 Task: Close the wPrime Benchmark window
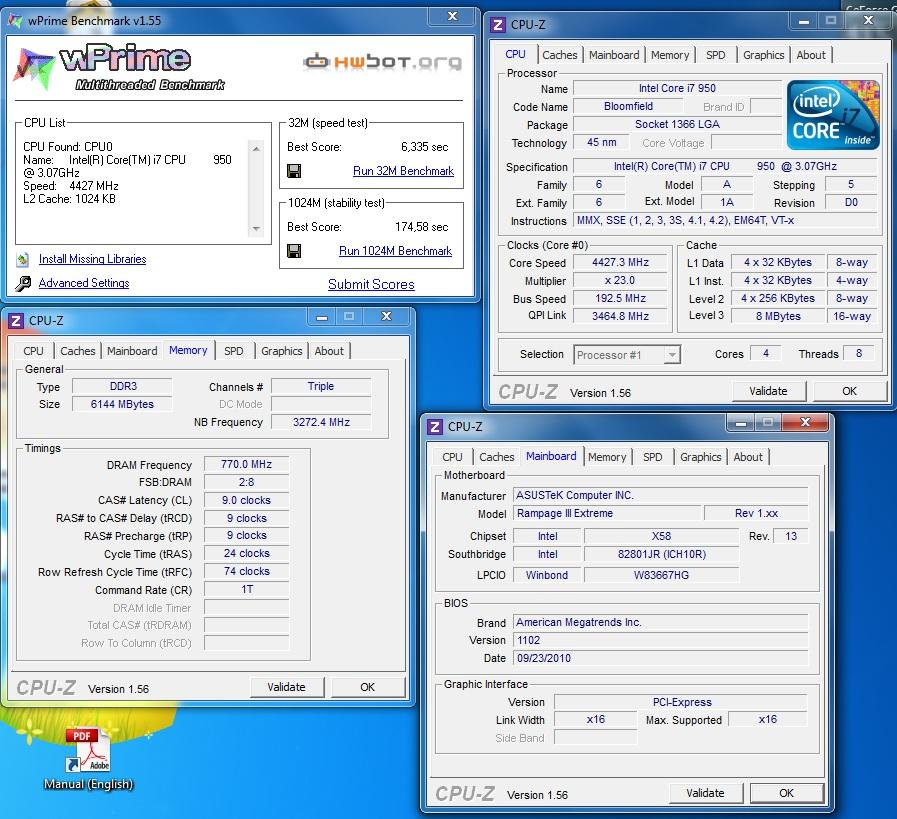click(452, 17)
